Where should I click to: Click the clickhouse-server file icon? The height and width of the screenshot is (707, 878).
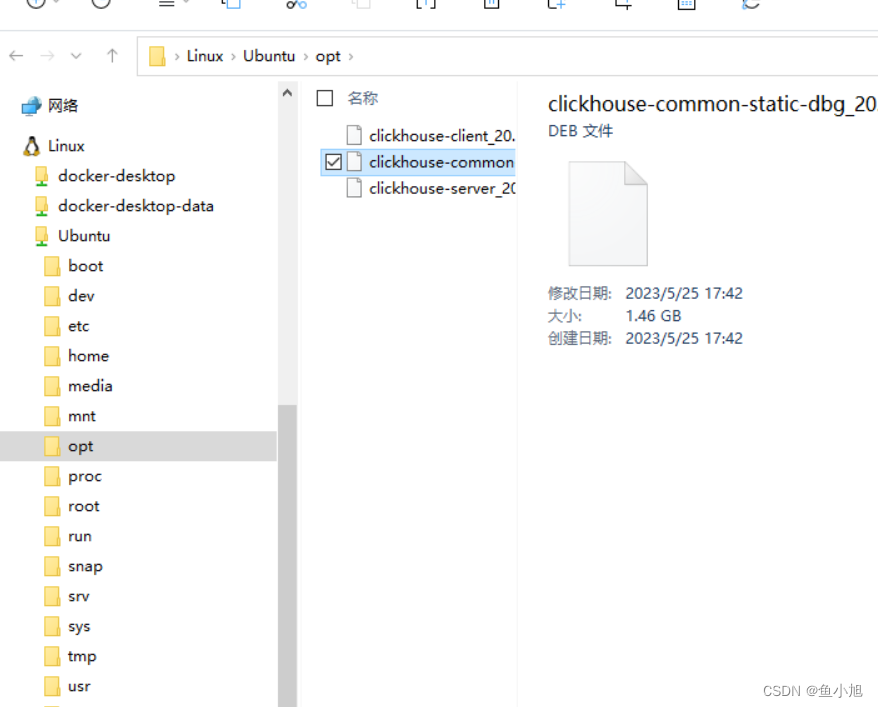pyautogui.click(x=354, y=188)
